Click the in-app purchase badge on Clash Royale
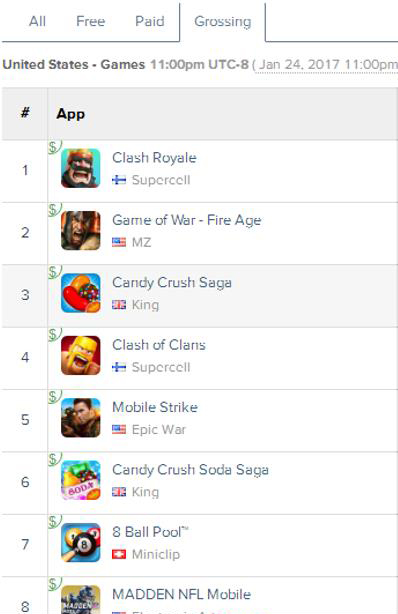Viewport: 398px width, 614px height. click(x=54, y=147)
